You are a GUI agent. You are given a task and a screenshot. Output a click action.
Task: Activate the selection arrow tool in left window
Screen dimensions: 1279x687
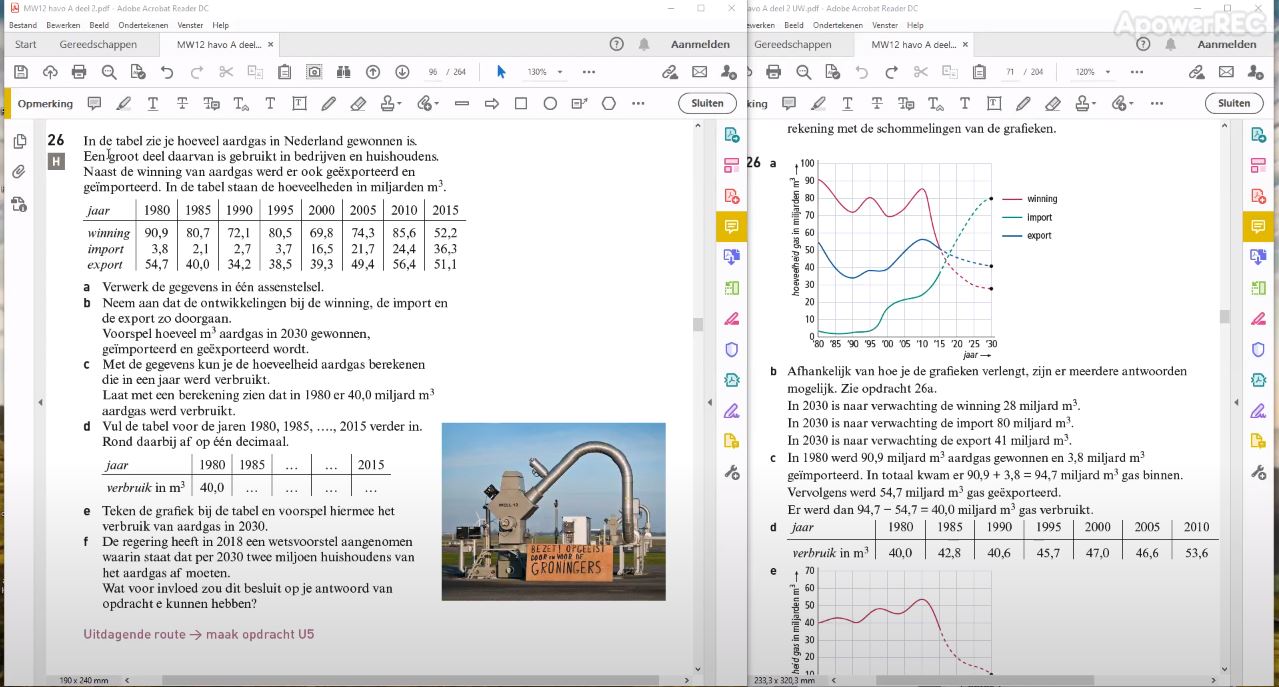tap(501, 72)
